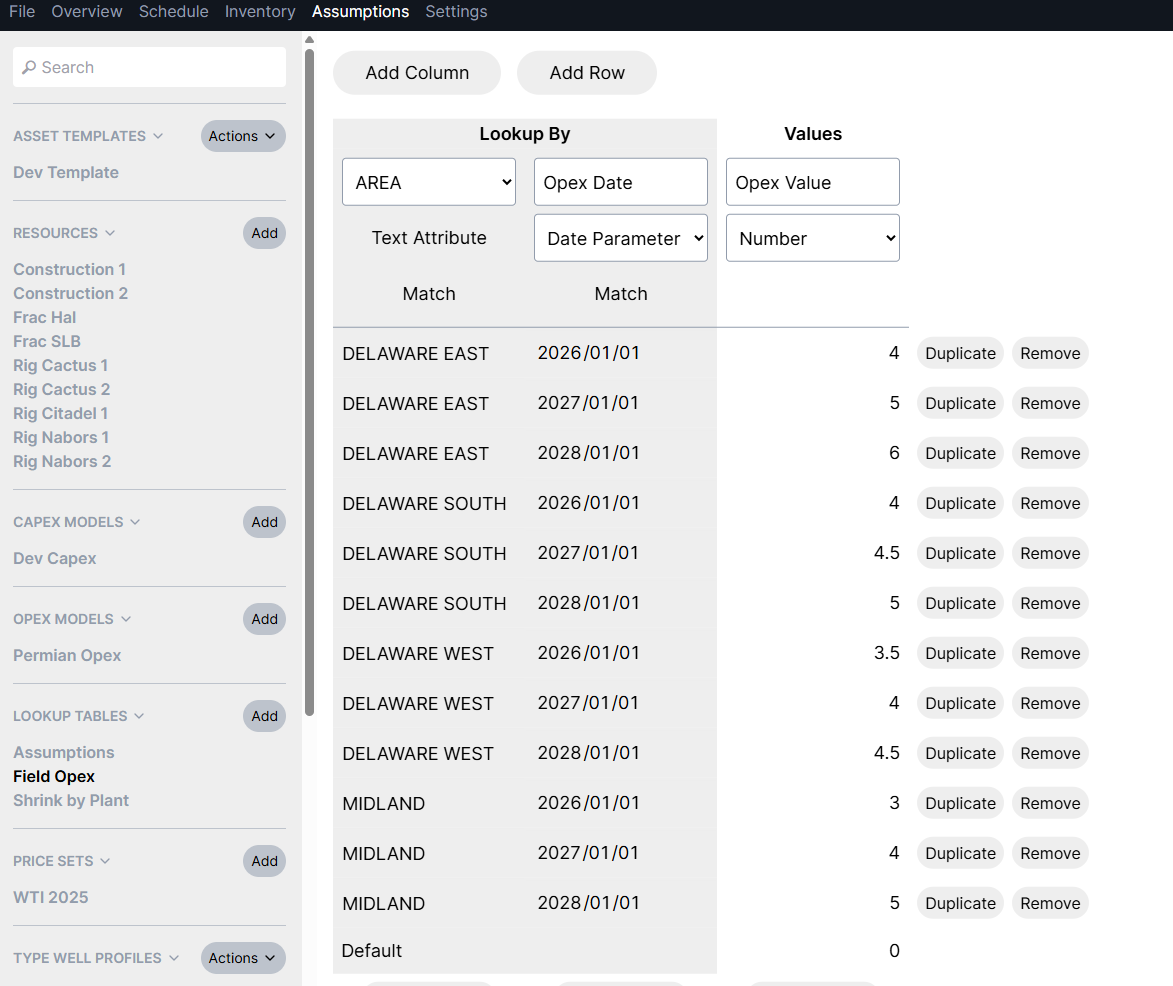Click the search magnifier icon in sidebar
Screen dimensions: 1173x986
click(x=28, y=67)
